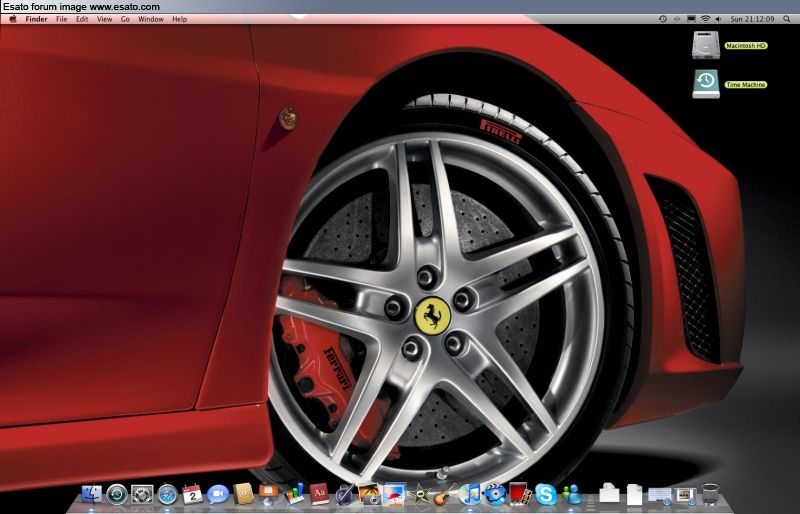
Task: Launch iMovie star icon in Dock
Action: pyautogui.click(x=420, y=494)
